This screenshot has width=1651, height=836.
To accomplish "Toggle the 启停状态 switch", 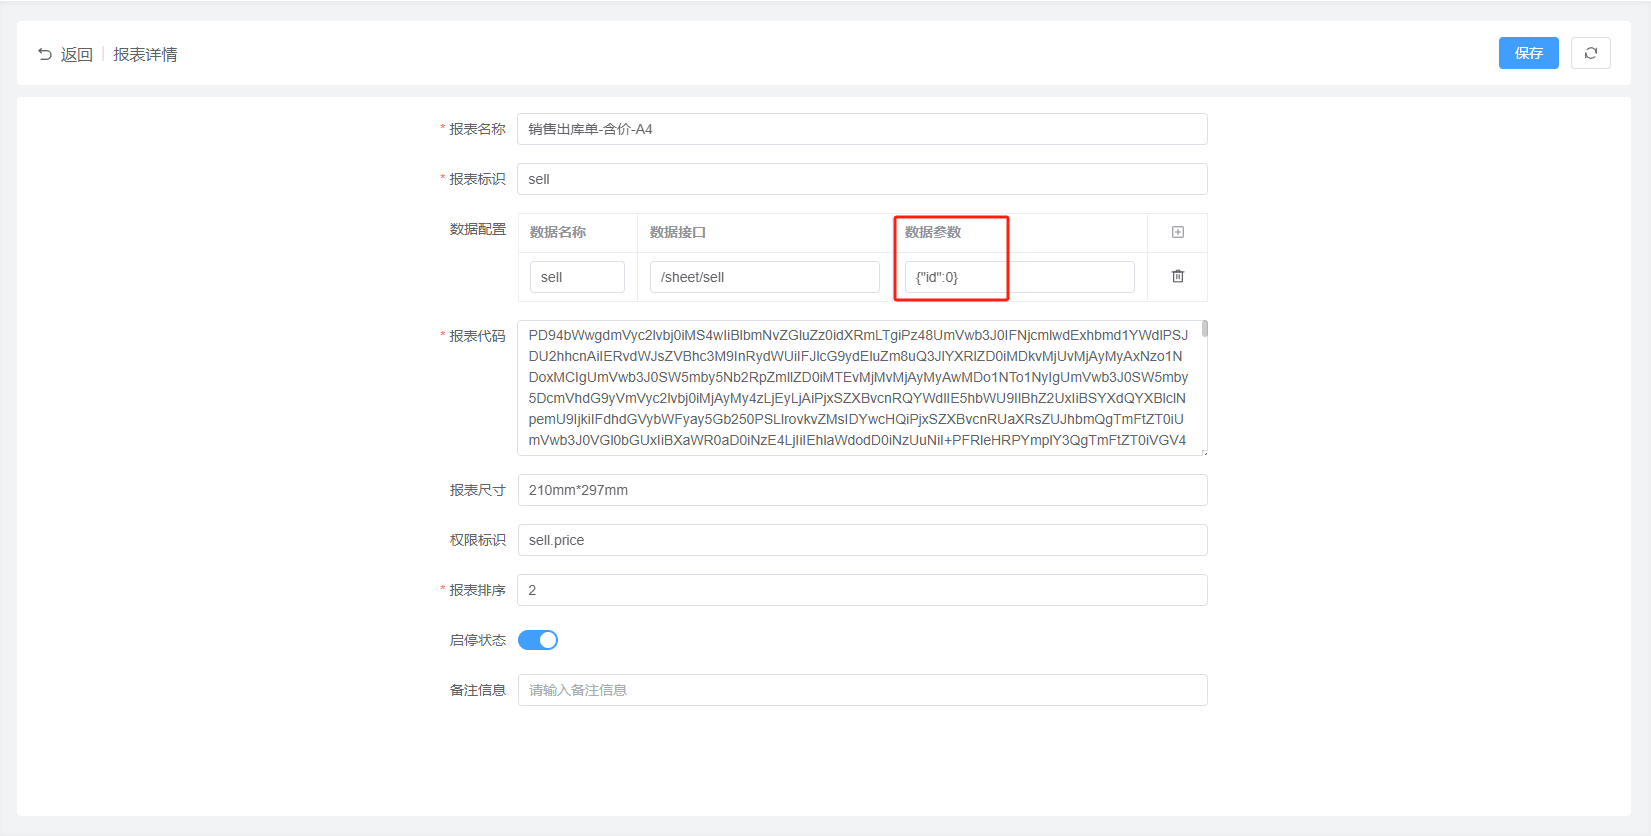I will tap(538, 640).
